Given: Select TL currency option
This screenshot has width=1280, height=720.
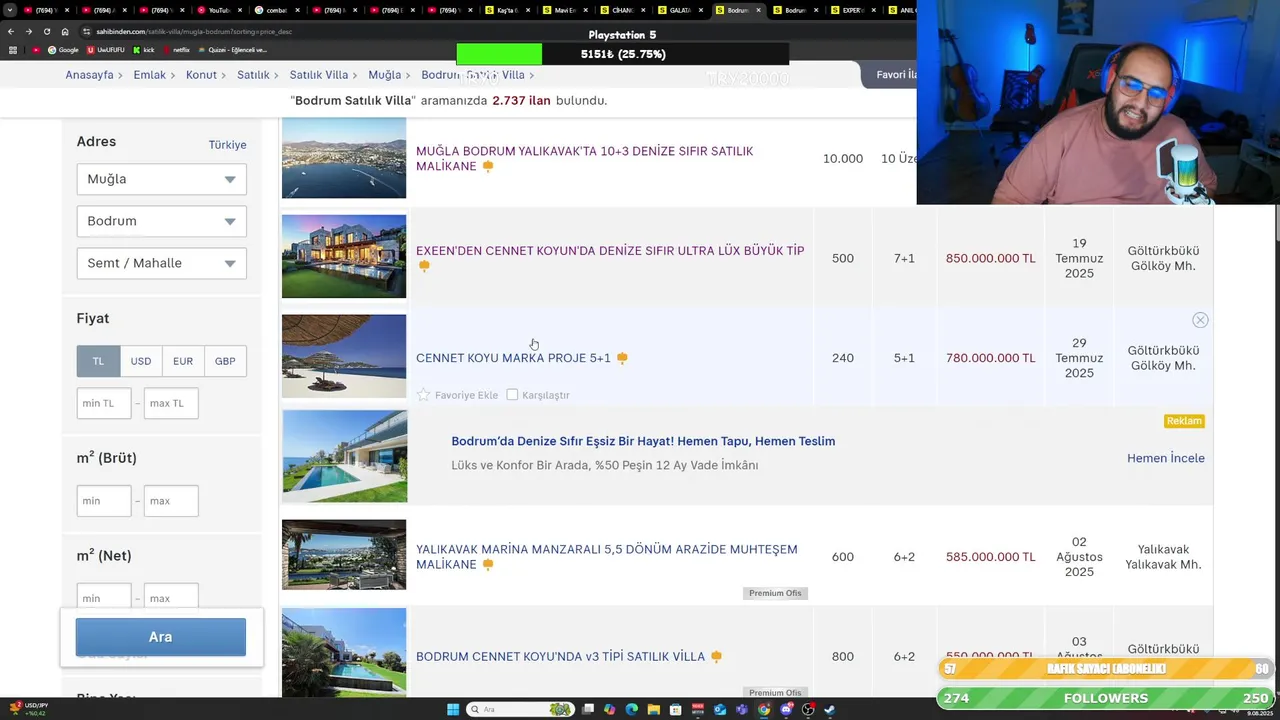Looking at the screenshot, I should [x=98, y=361].
